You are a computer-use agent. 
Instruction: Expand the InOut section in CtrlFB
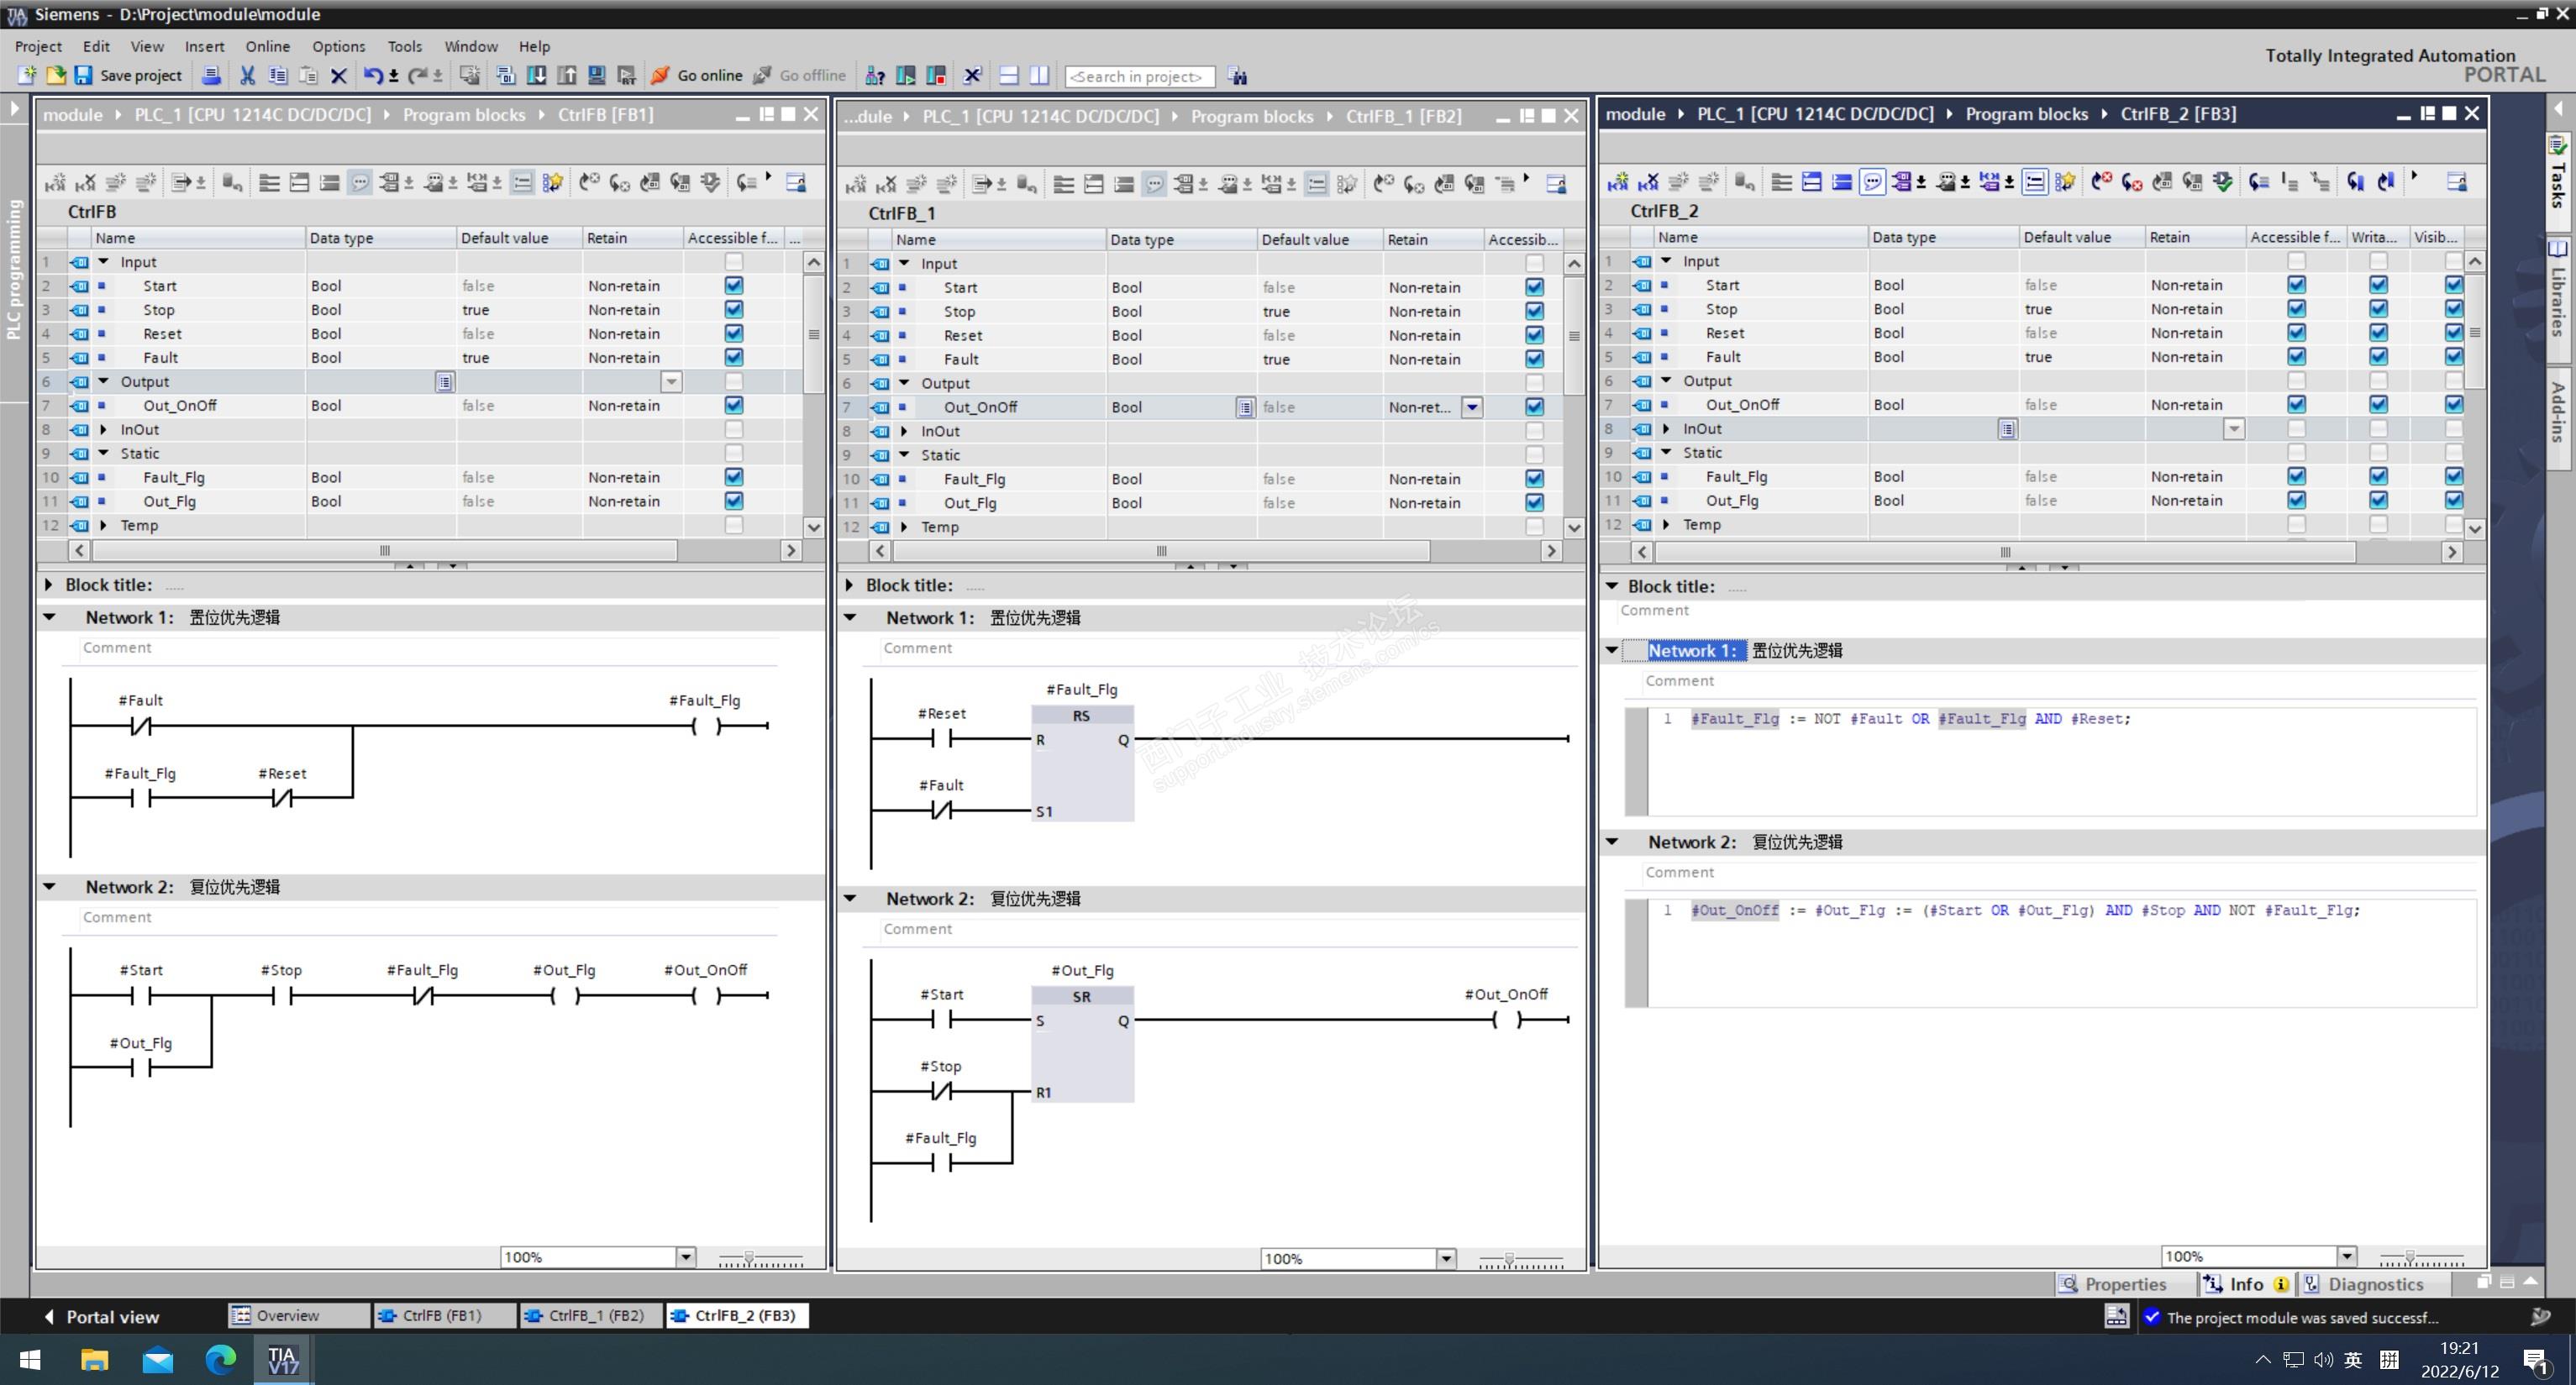[104, 430]
